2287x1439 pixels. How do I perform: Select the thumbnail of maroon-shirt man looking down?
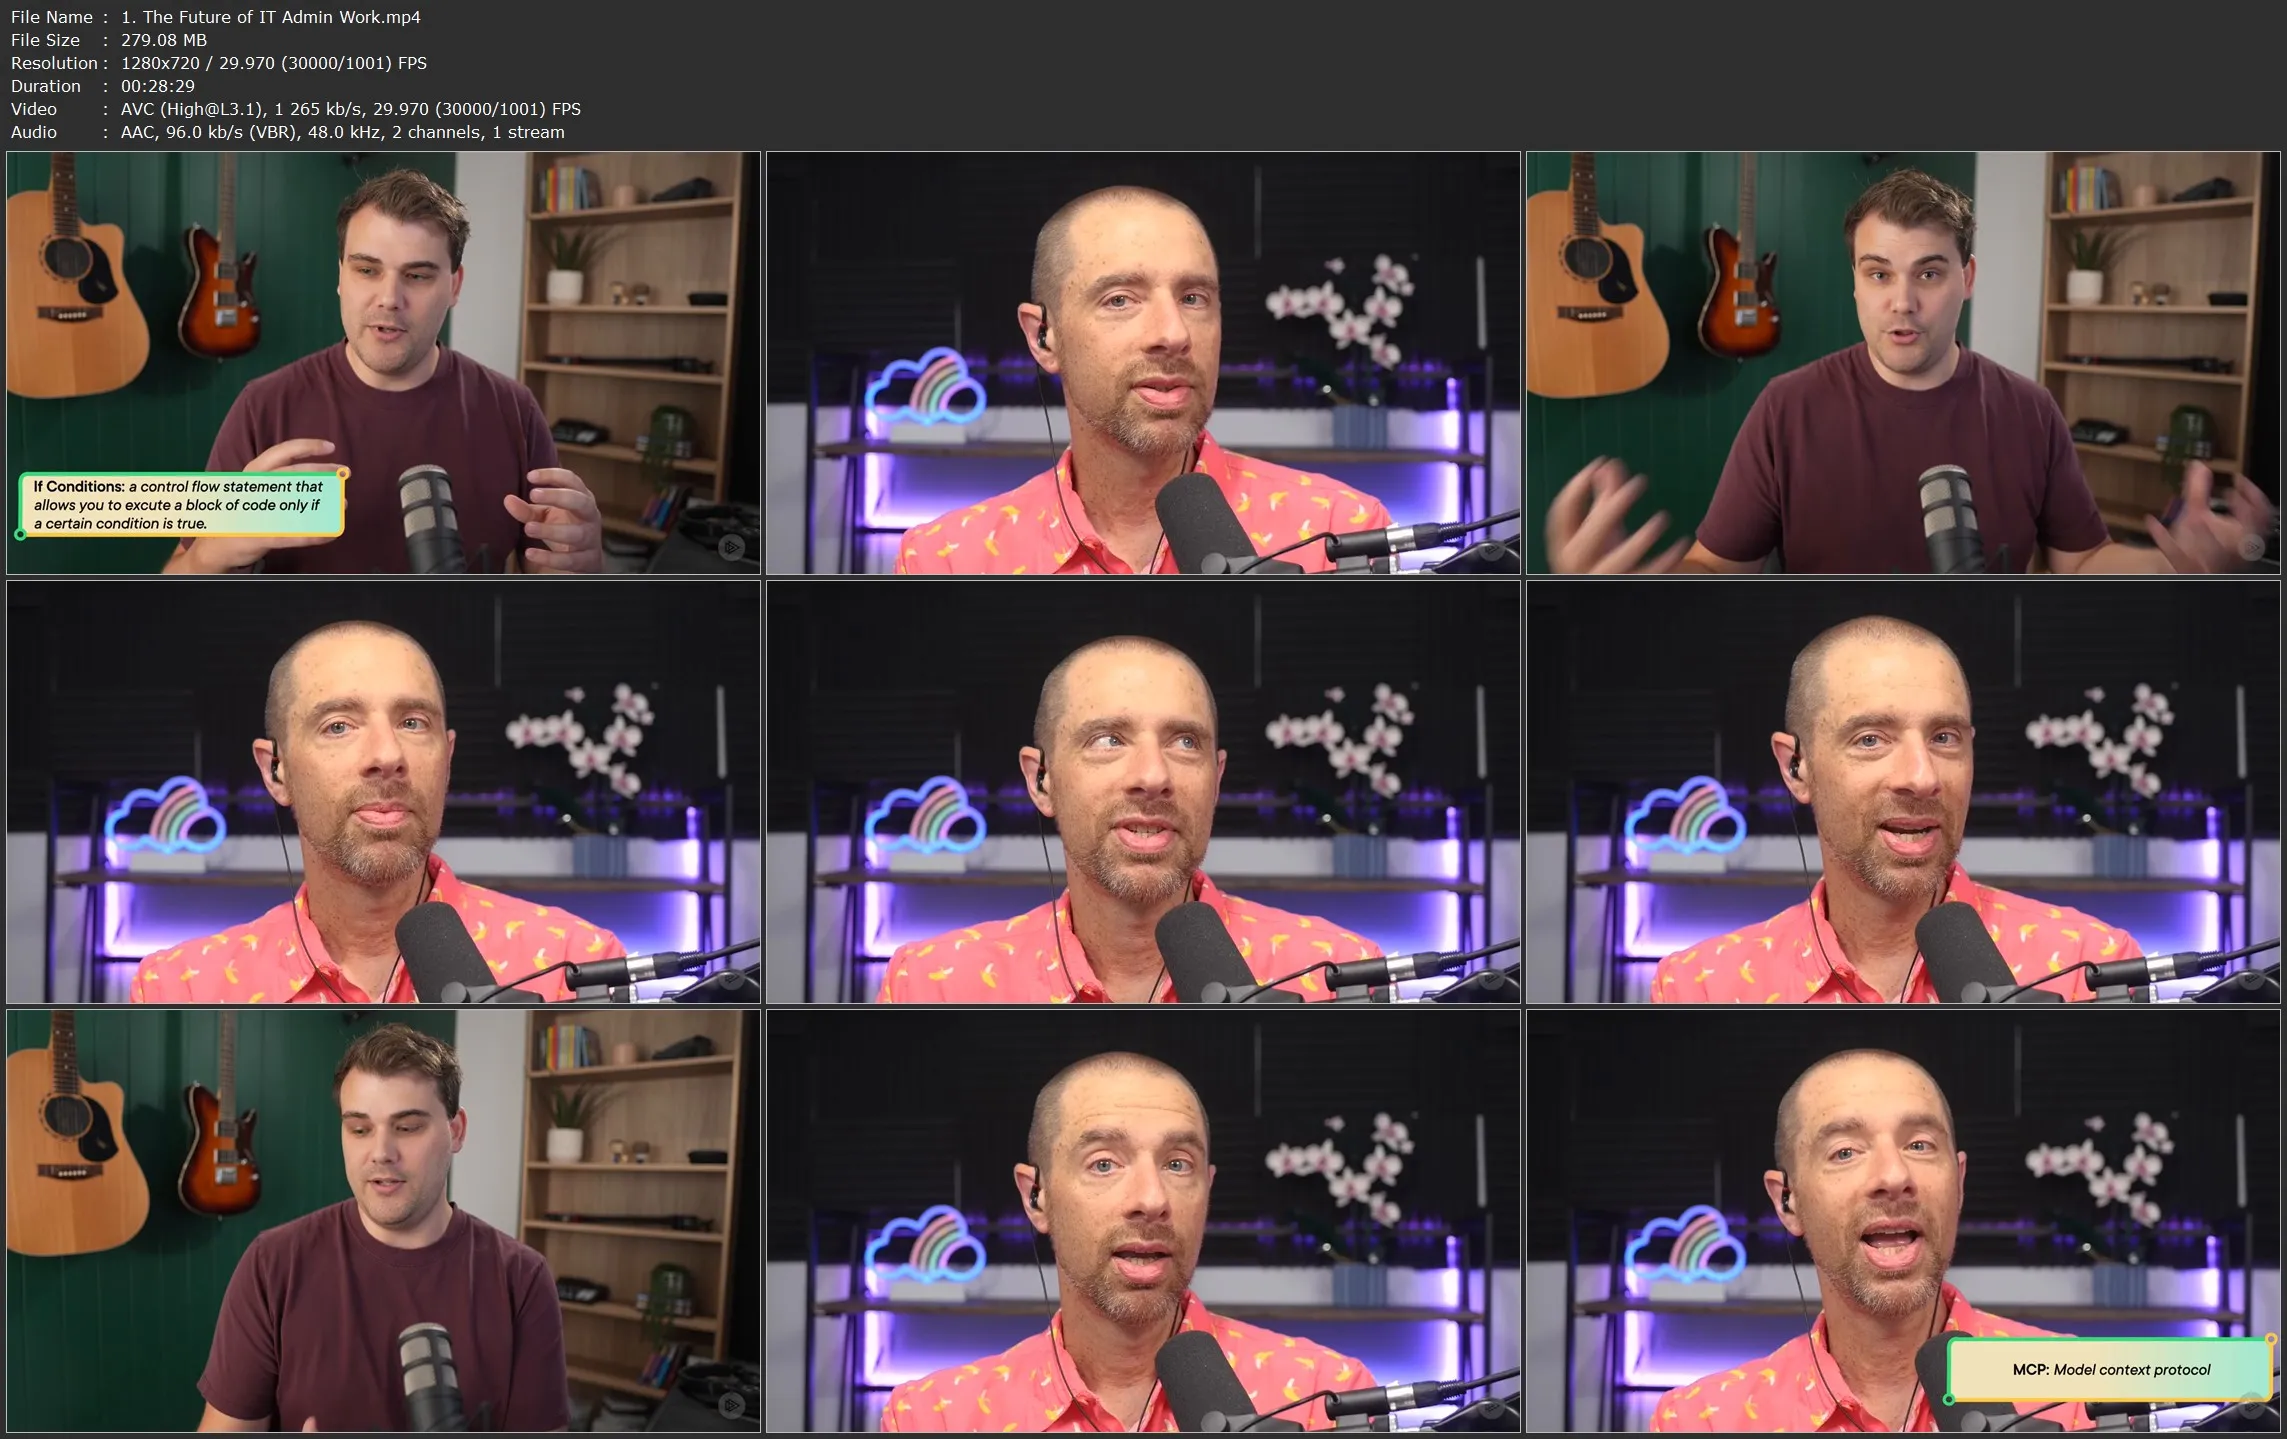[383, 1221]
